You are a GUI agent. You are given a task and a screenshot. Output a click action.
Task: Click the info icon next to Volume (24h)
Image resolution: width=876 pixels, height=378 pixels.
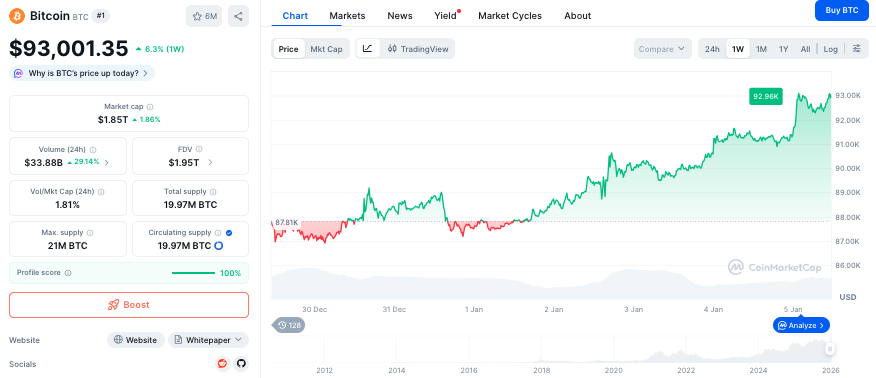pyautogui.click(x=93, y=150)
